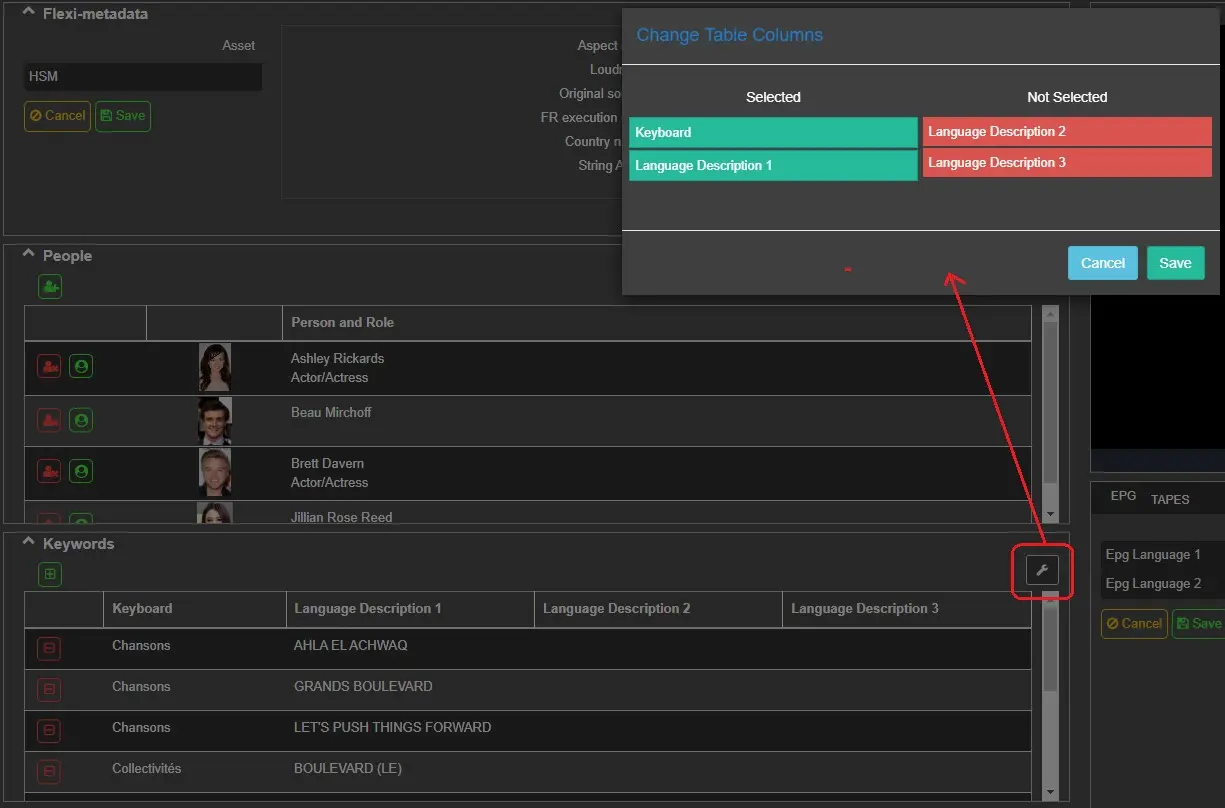Delete the AHLA EL ACHWAQ keyword row
The image size is (1225, 808).
[x=49, y=649]
